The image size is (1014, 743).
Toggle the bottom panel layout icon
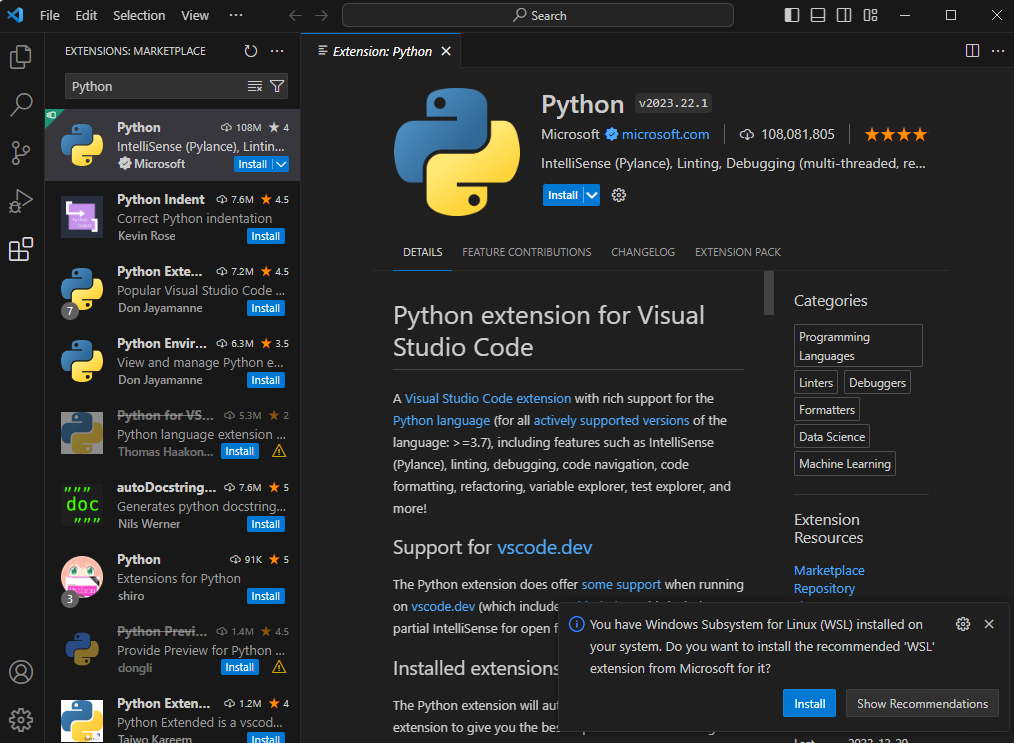point(817,16)
